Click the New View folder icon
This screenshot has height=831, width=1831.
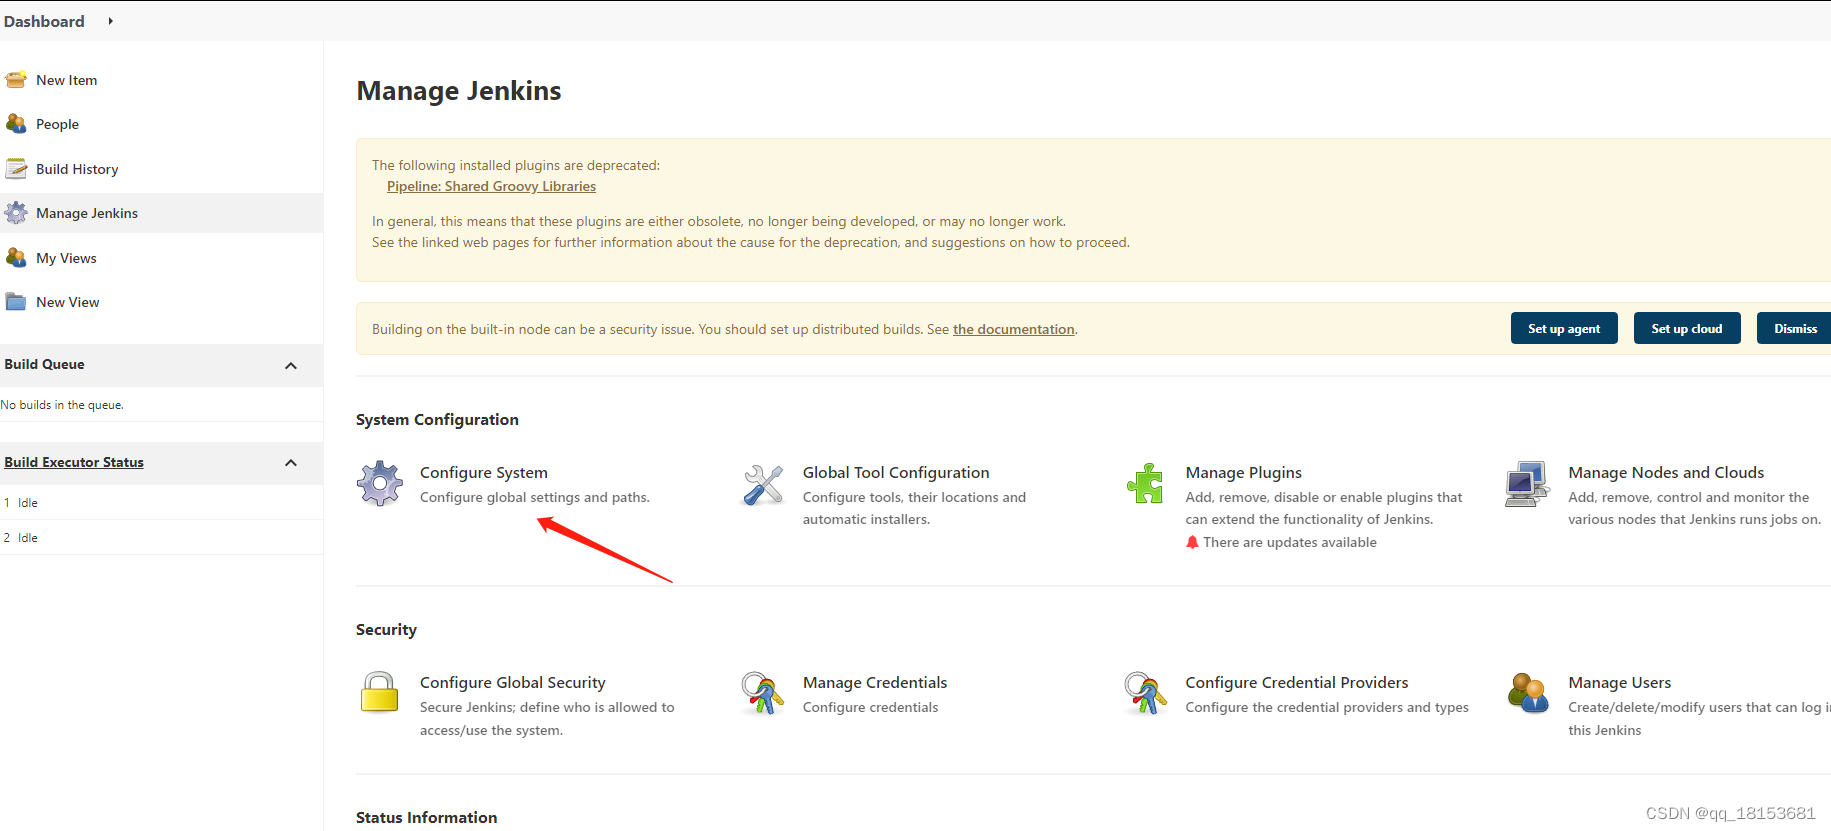[16, 302]
